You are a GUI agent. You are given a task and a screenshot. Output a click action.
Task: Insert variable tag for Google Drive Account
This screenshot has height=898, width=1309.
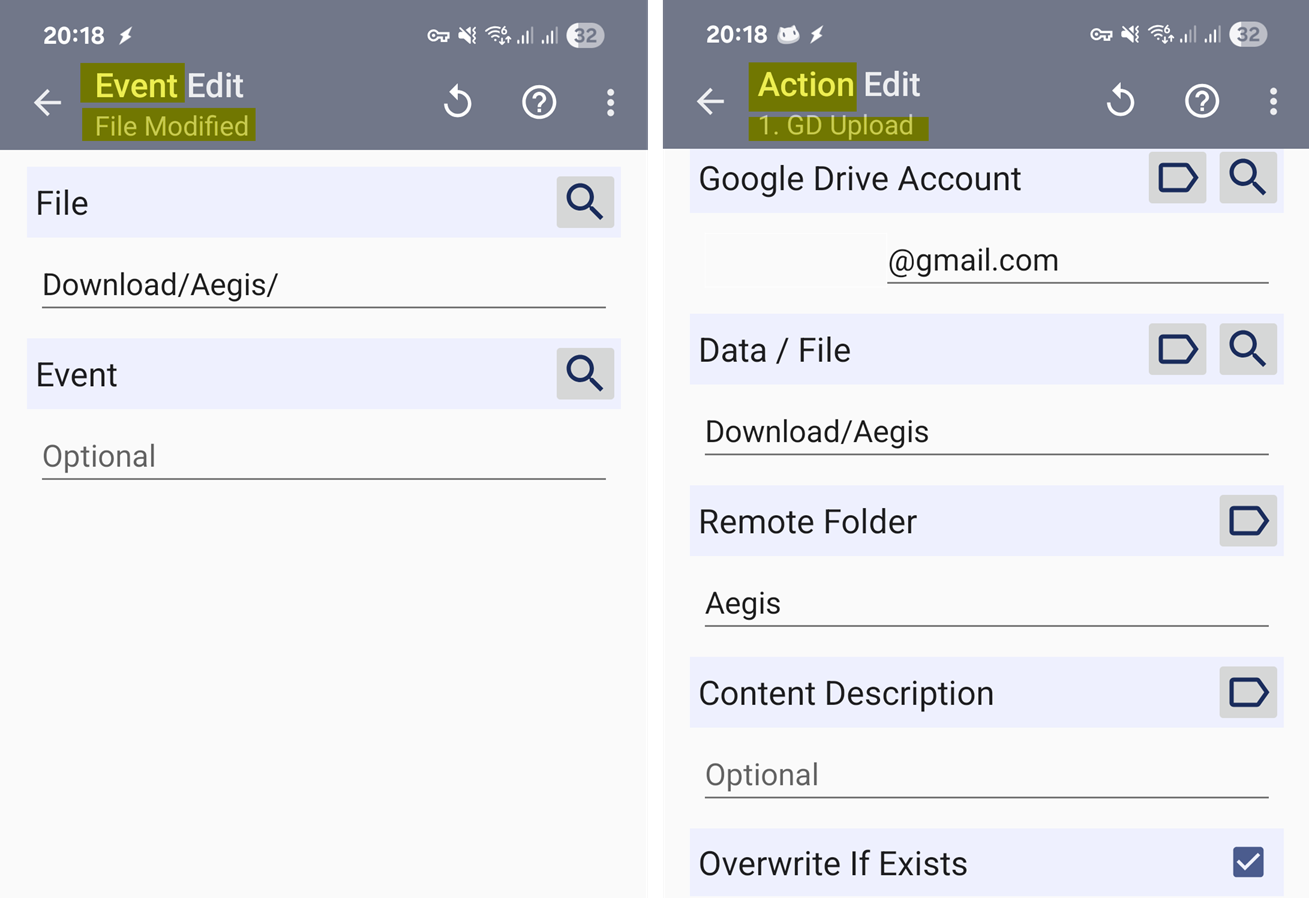1177,178
